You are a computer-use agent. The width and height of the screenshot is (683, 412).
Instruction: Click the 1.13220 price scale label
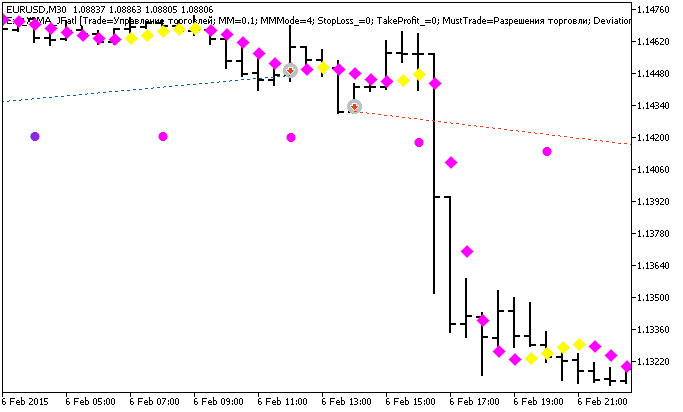(x=653, y=361)
